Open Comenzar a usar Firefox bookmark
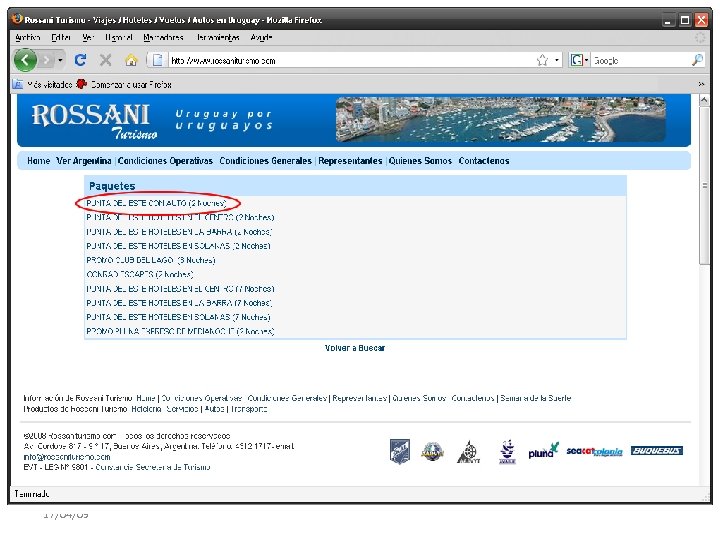Image resolution: width=720 pixels, height=540 pixels. (x=124, y=84)
